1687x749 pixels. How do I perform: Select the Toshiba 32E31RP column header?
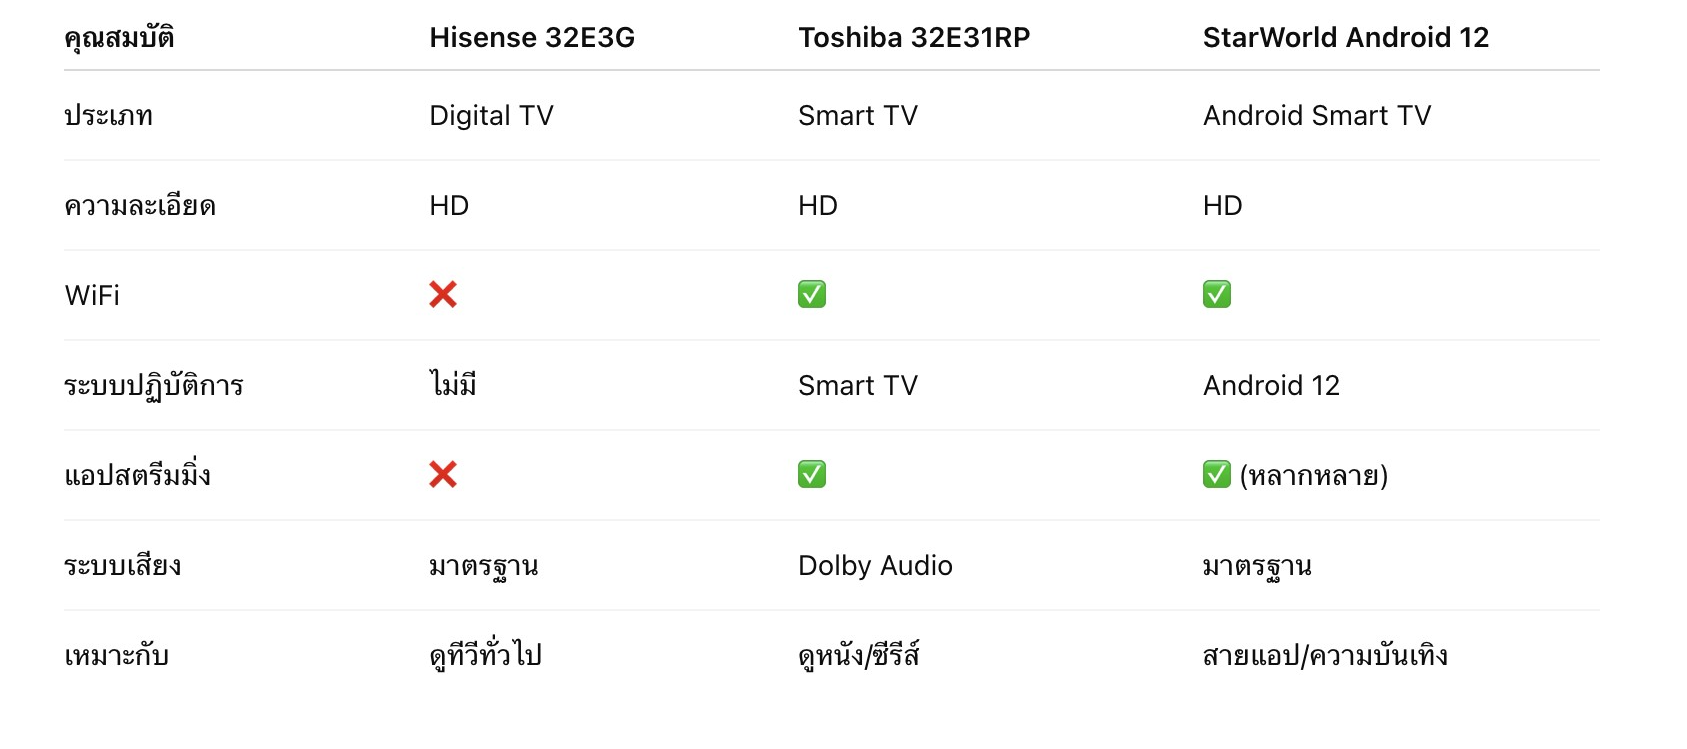[914, 38]
